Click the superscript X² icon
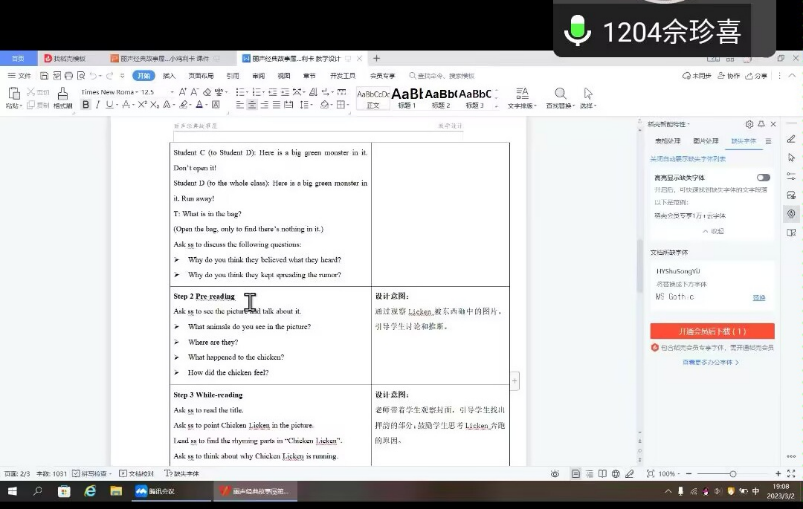 [142, 105]
